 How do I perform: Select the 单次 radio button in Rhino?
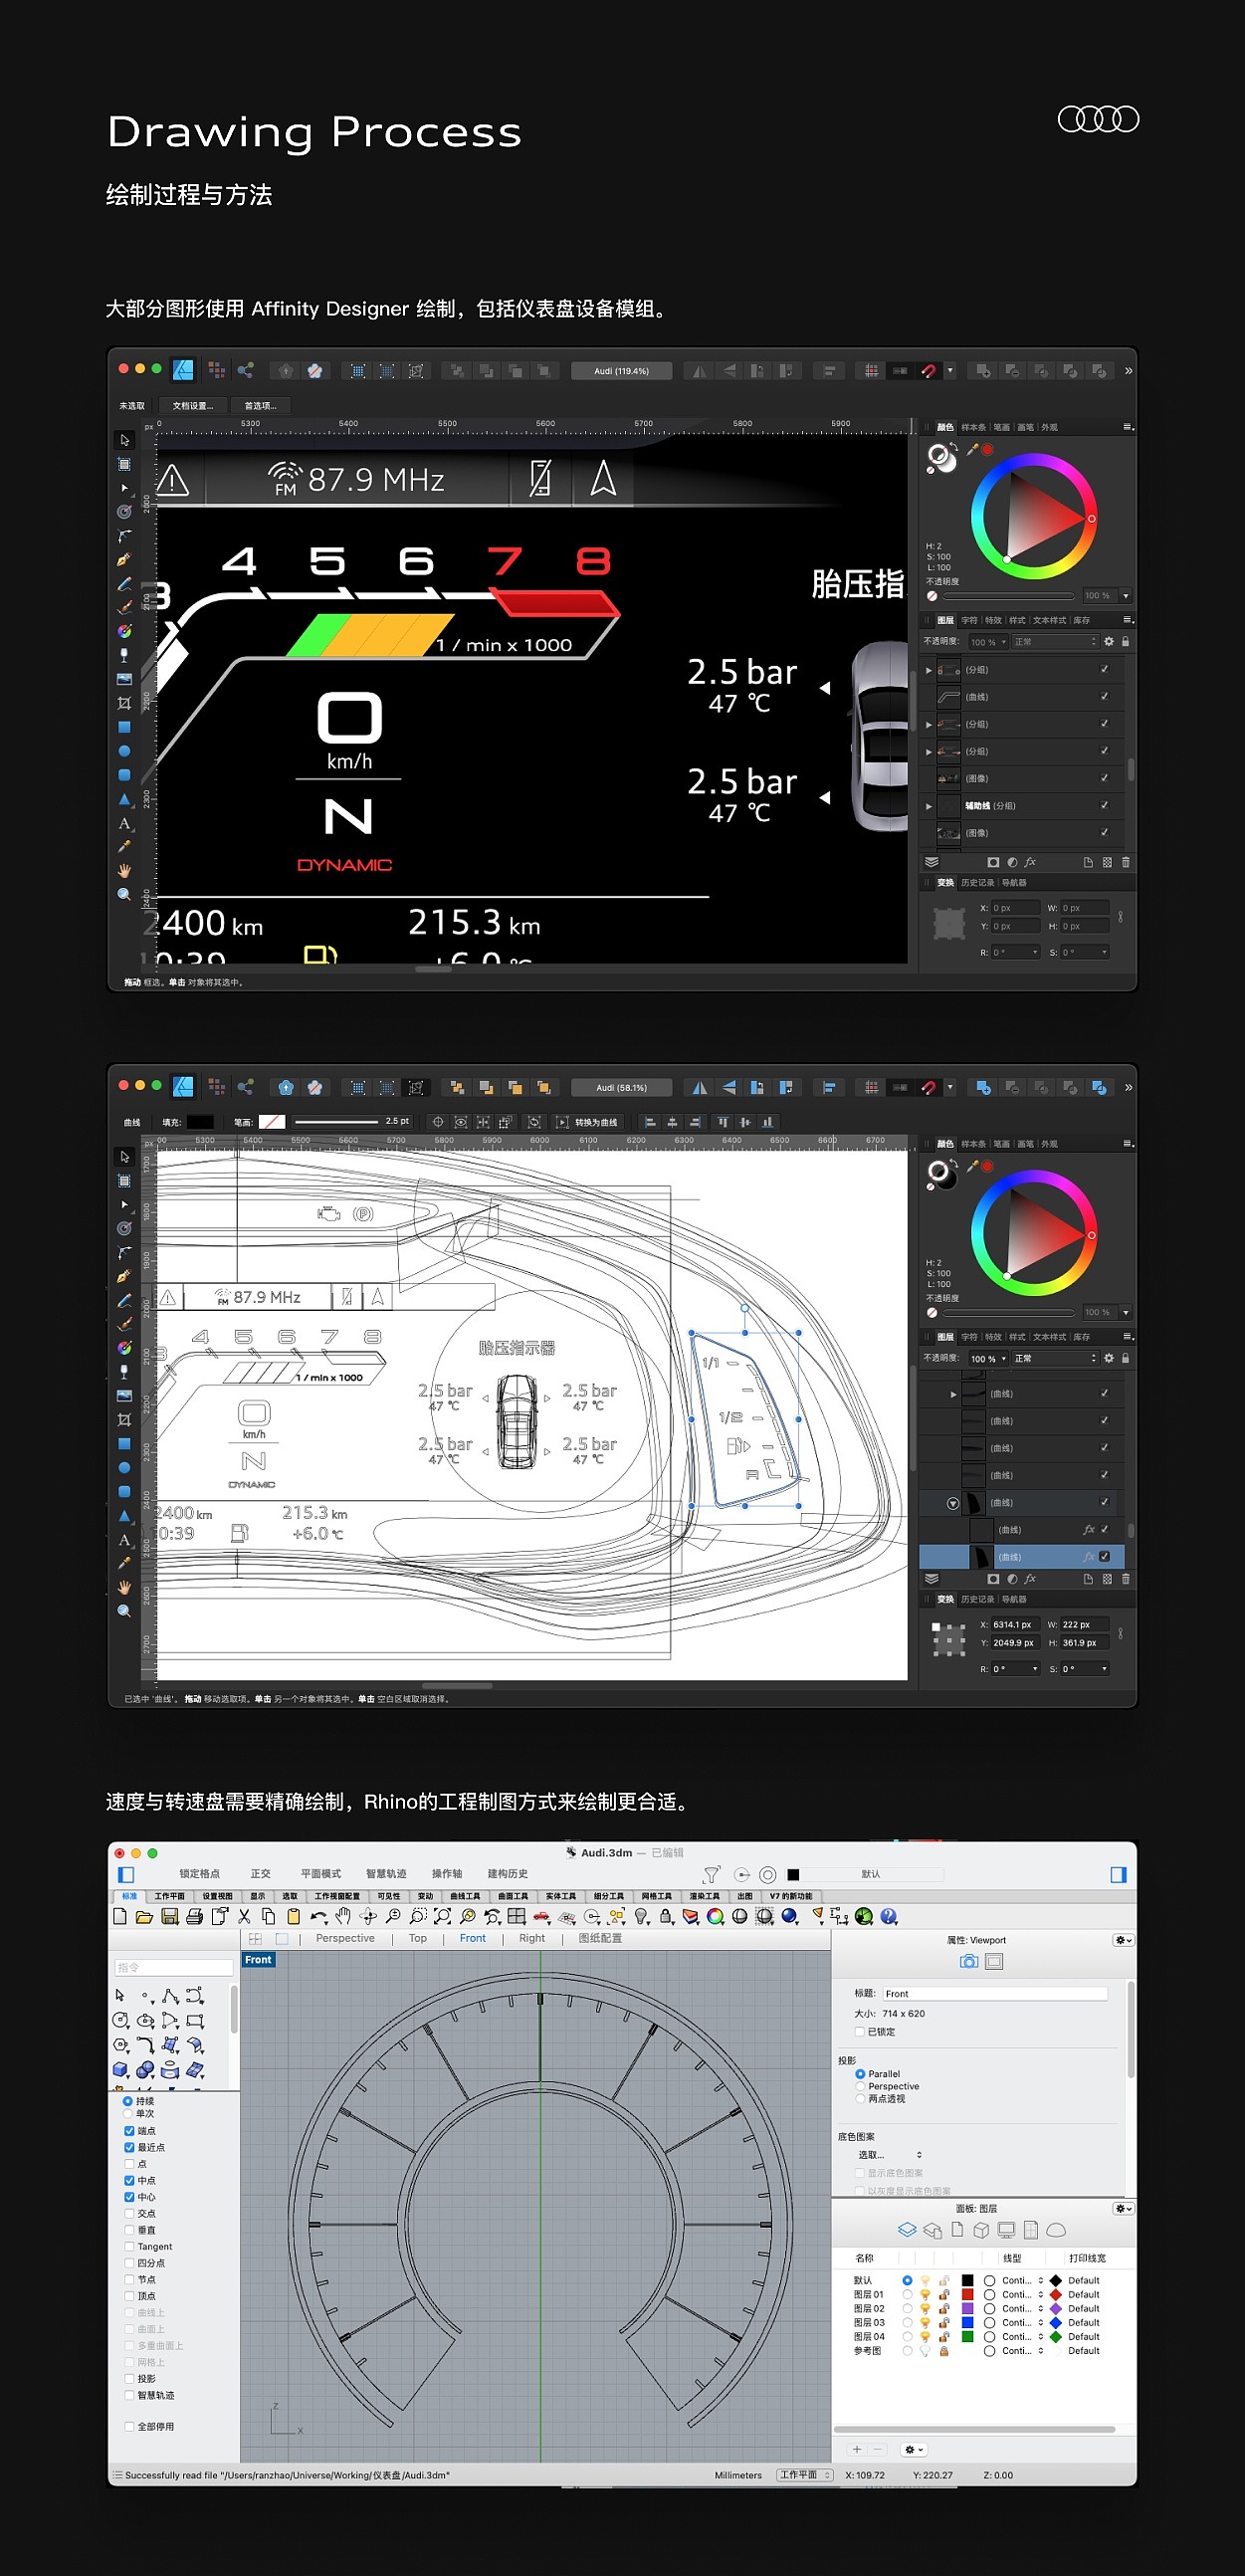tap(128, 2113)
